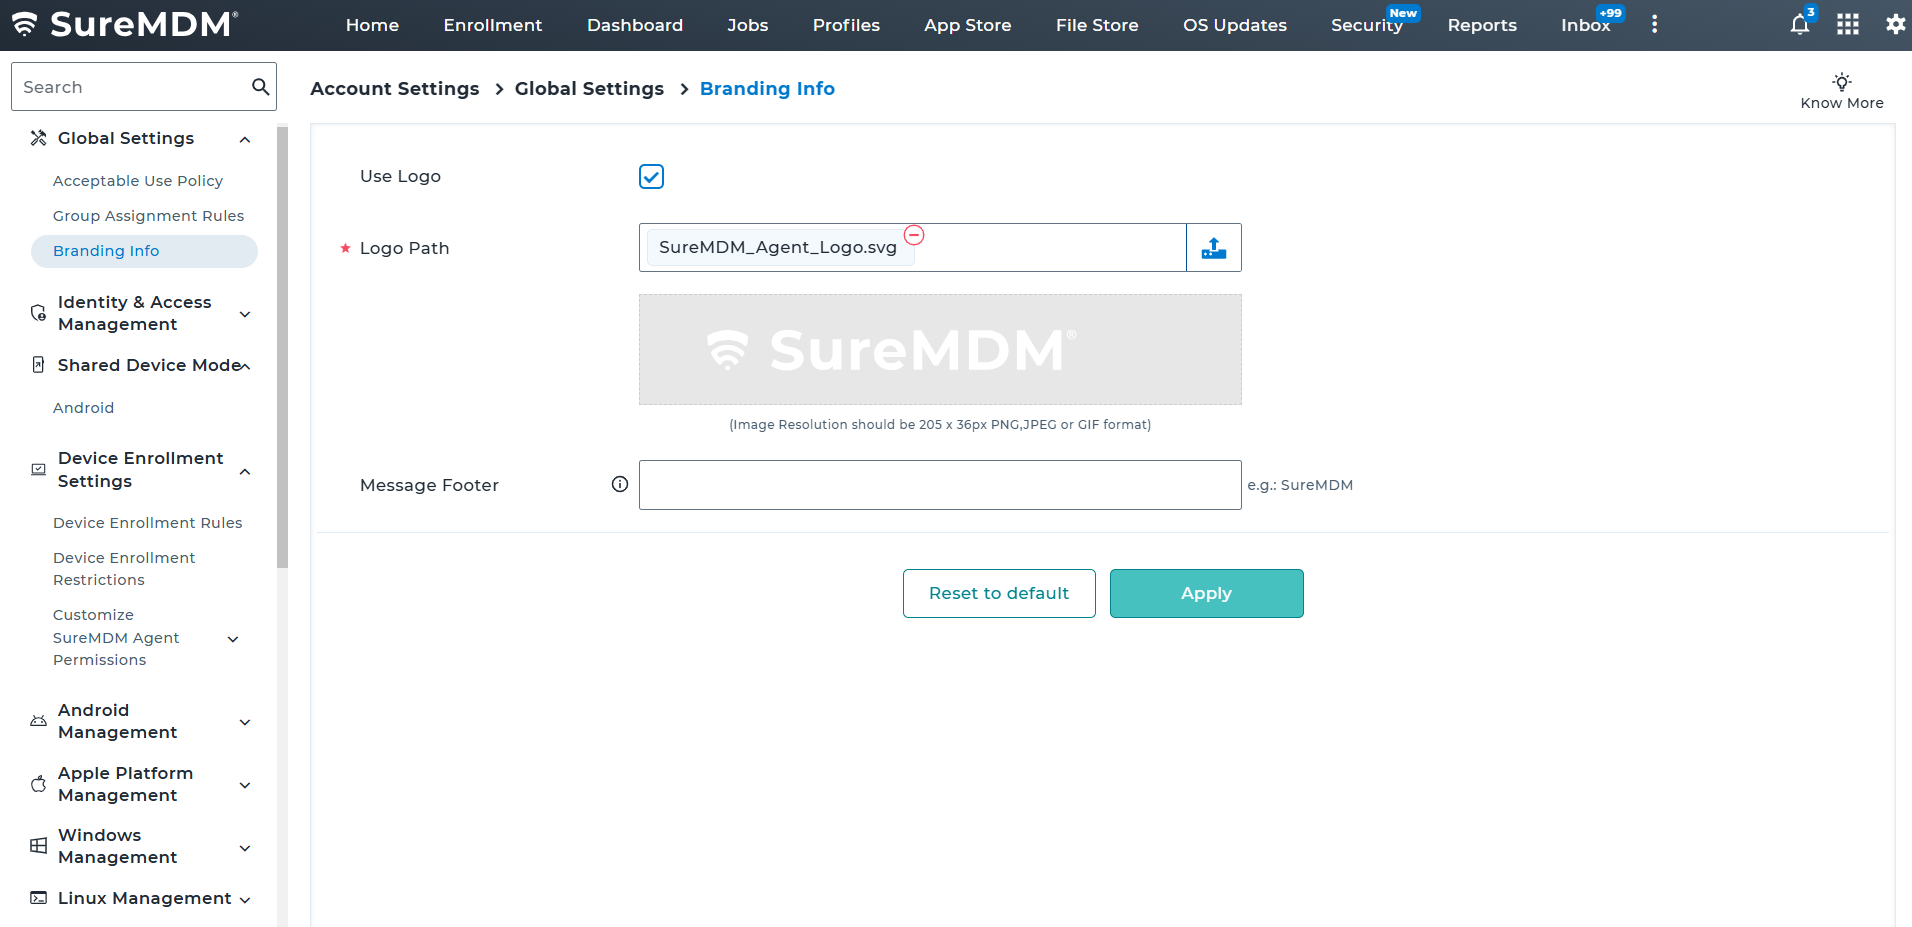This screenshot has width=1912, height=927.
Task: Open Device Enrollment Rules
Action: click(148, 523)
